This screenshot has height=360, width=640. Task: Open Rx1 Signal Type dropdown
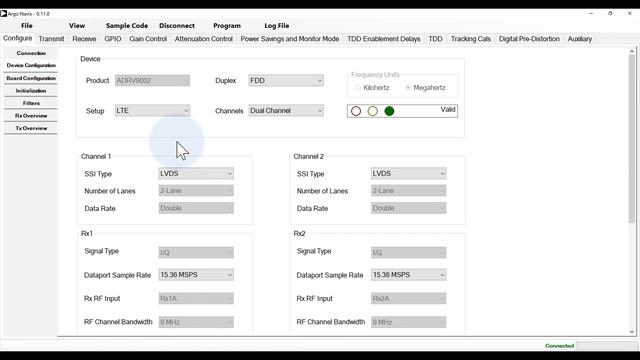(196, 253)
